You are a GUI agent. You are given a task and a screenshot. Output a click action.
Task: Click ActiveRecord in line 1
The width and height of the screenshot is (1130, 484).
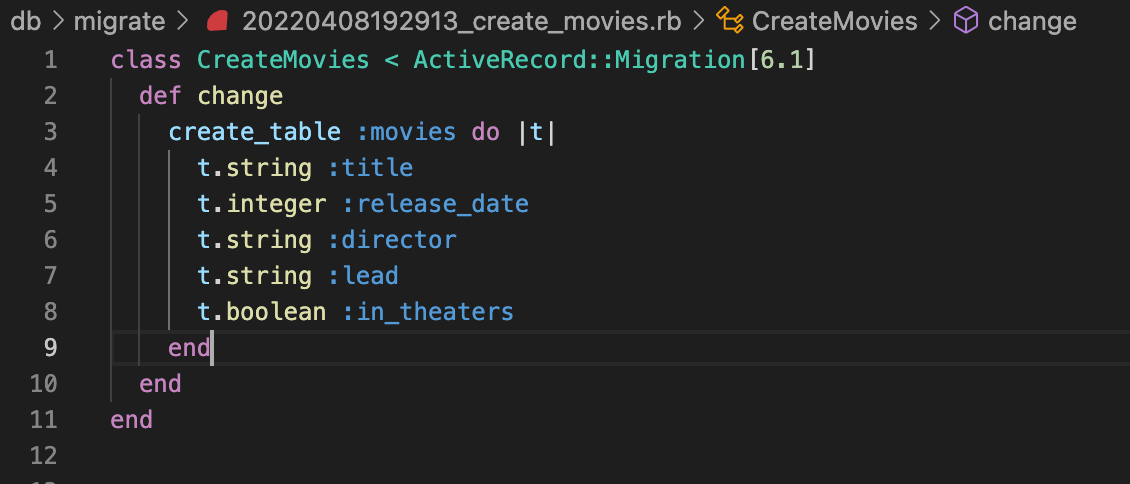pyautogui.click(x=499, y=60)
